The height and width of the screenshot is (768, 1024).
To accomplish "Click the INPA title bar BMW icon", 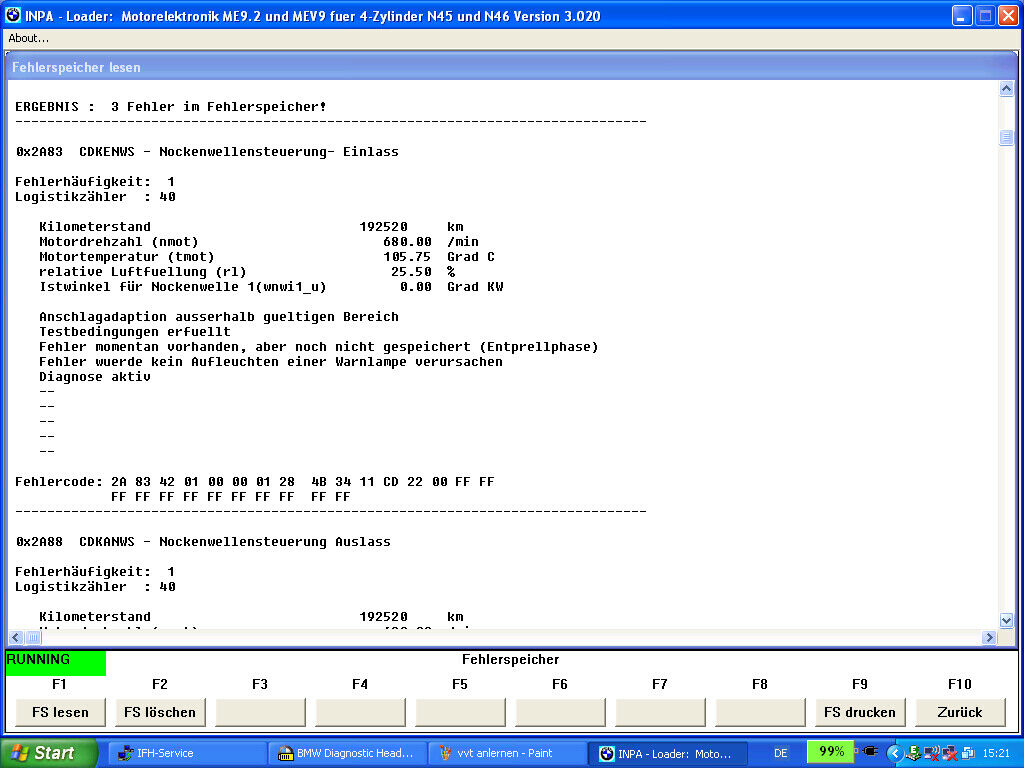I will pyautogui.click(x=13, y=16).
